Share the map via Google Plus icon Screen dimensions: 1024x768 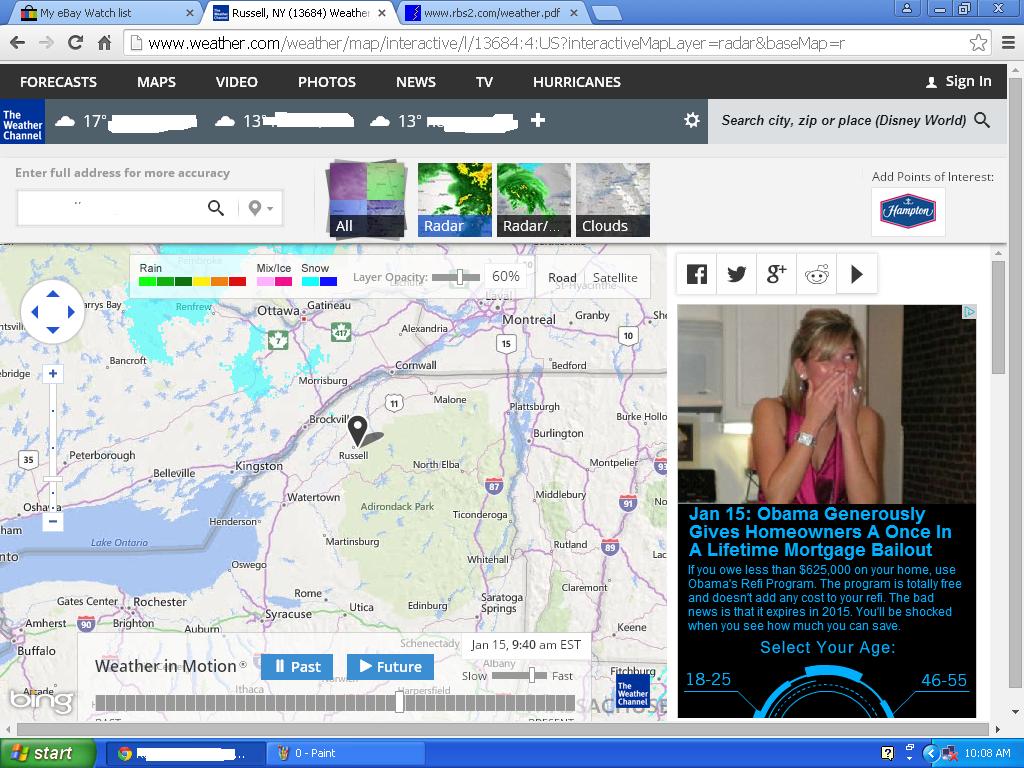(777, 274)
